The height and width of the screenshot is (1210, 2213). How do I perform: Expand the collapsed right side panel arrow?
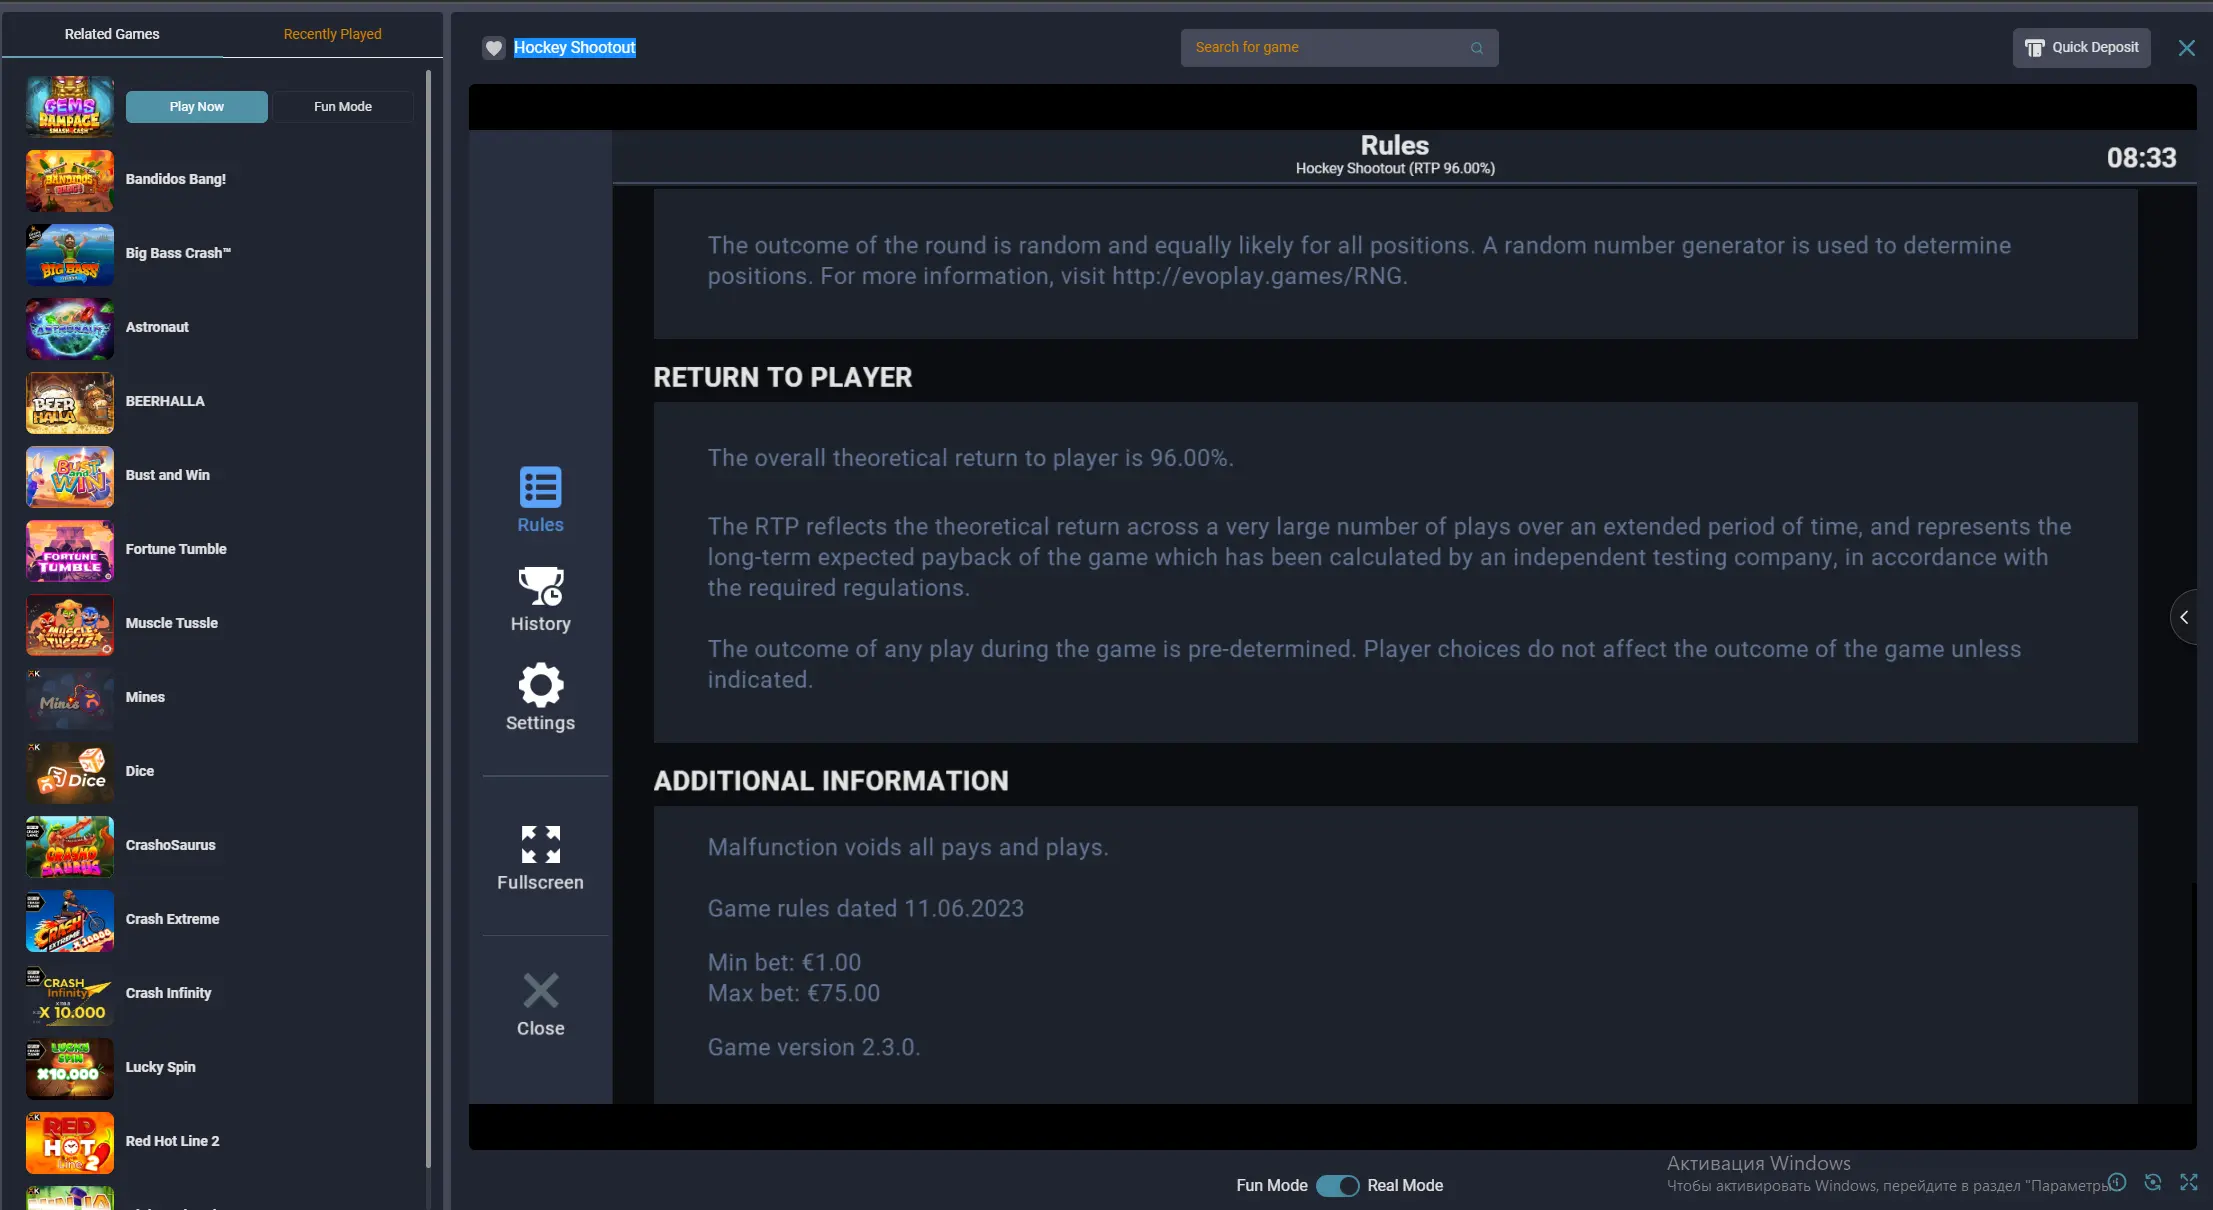click(x=2185, y=617)
